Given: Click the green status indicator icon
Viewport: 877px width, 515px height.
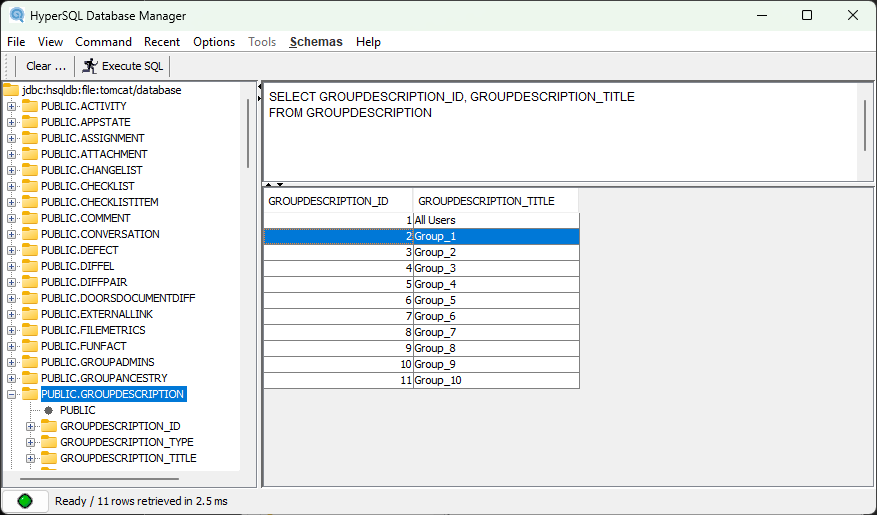Looking at the screenshot, I should pos(25,501).
